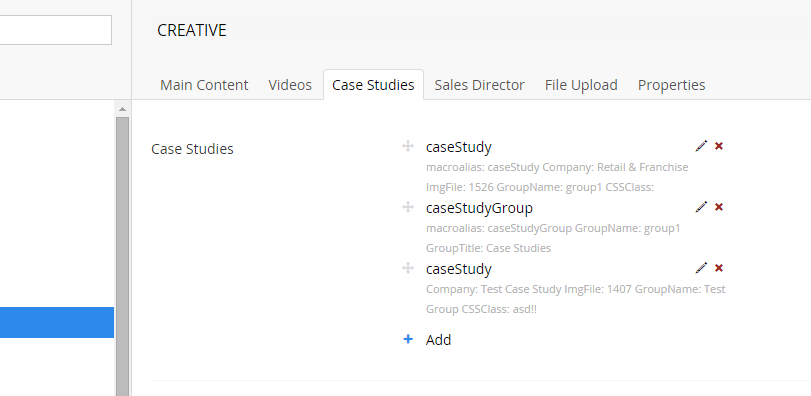
Task: Click the scrollbar up arrow in tree panel
Action: pyautogui.click(x=122, y=109)
